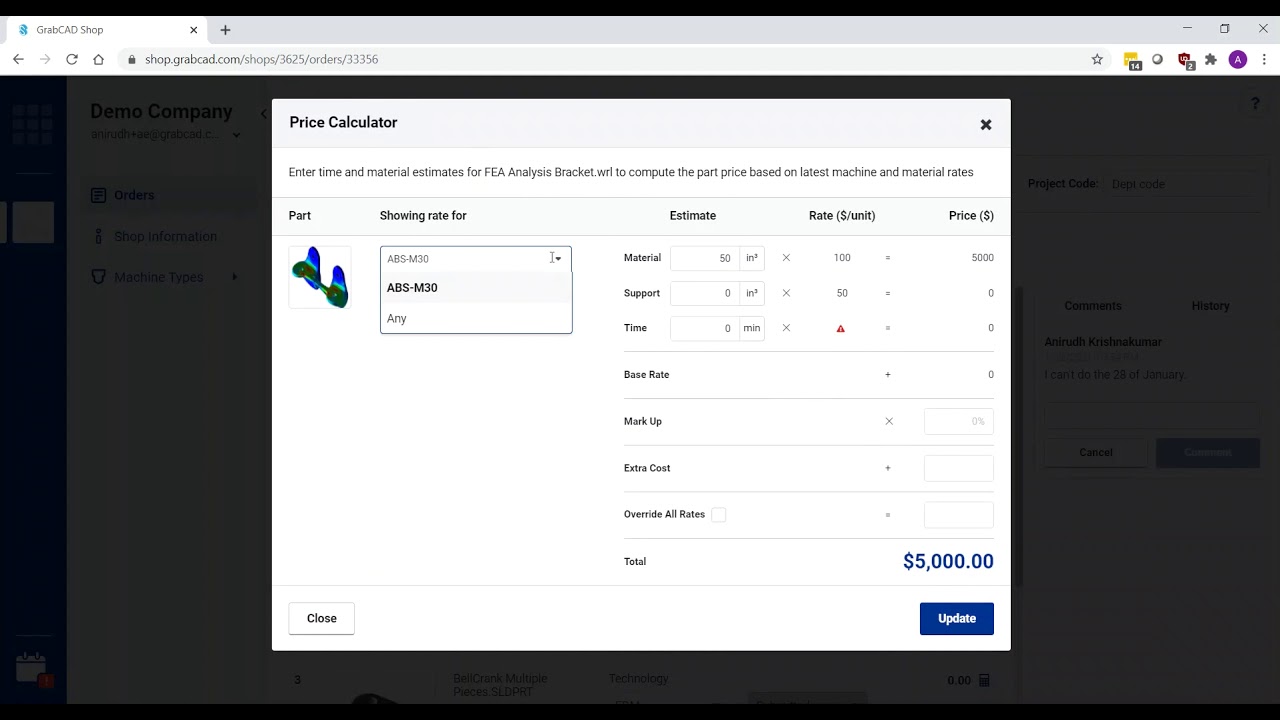
Task: Click the Extra Cost input field
Action: pyautogui.click(x=959, y=468)
